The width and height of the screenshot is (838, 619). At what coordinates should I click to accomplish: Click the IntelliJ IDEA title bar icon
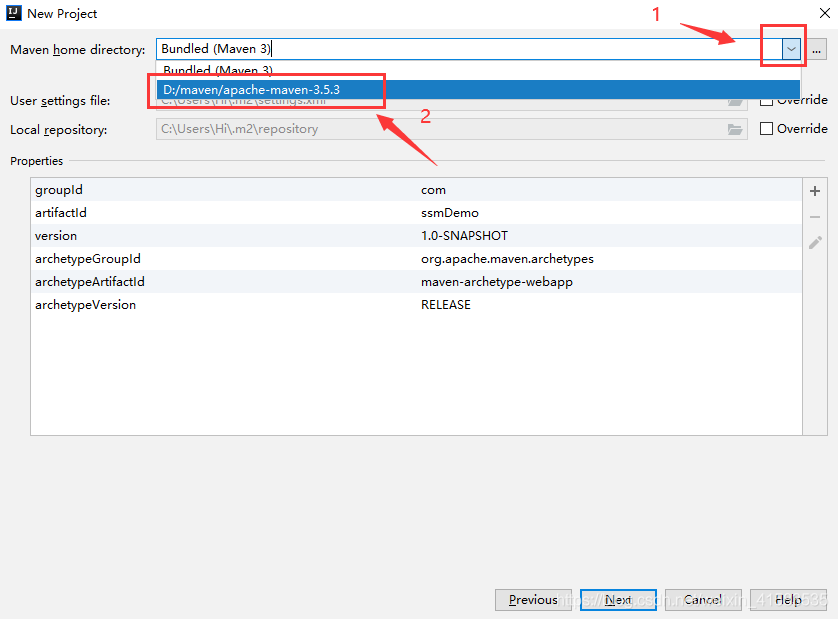point(13,13)
